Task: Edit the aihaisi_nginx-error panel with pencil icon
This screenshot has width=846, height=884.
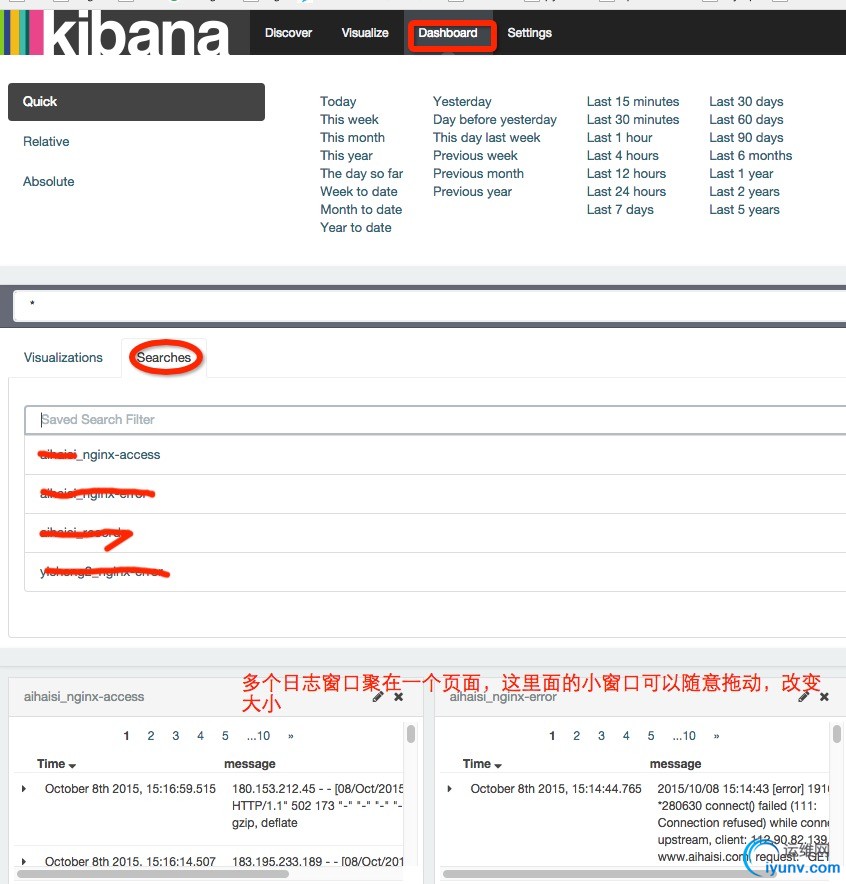Action: click(x=804, y=697)
